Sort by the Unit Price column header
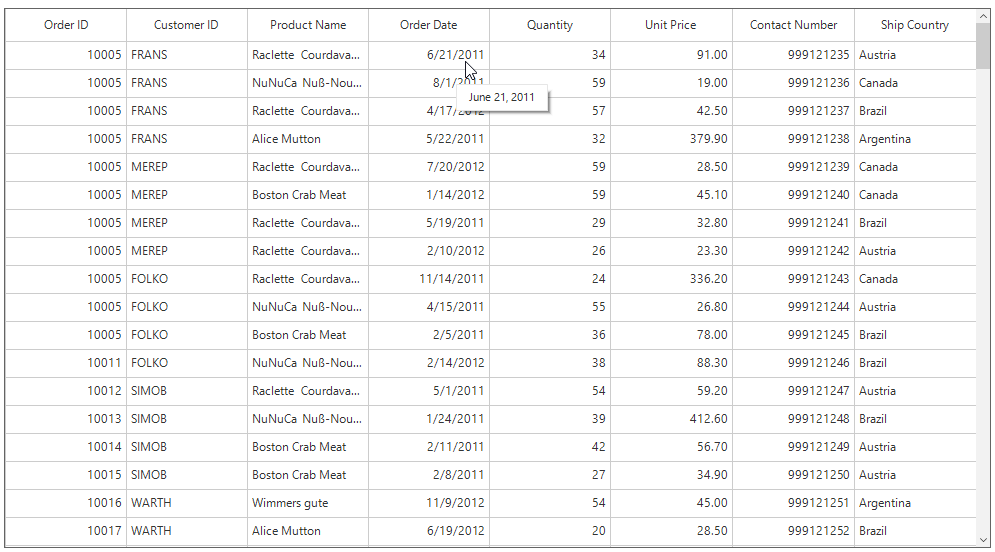Image resolution: width=995 pixels, height=552 pixels. tap(670, 25)
